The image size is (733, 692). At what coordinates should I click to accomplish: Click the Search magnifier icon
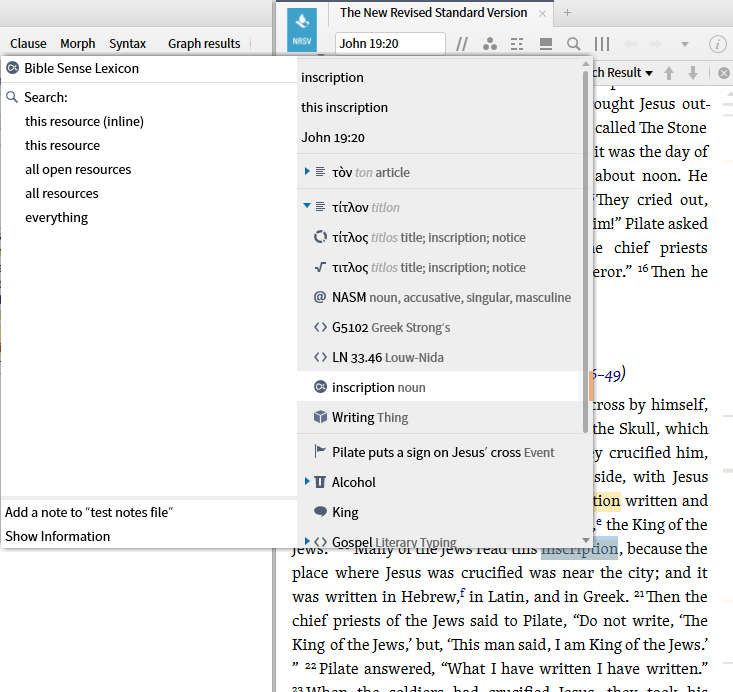coord(12,97)
